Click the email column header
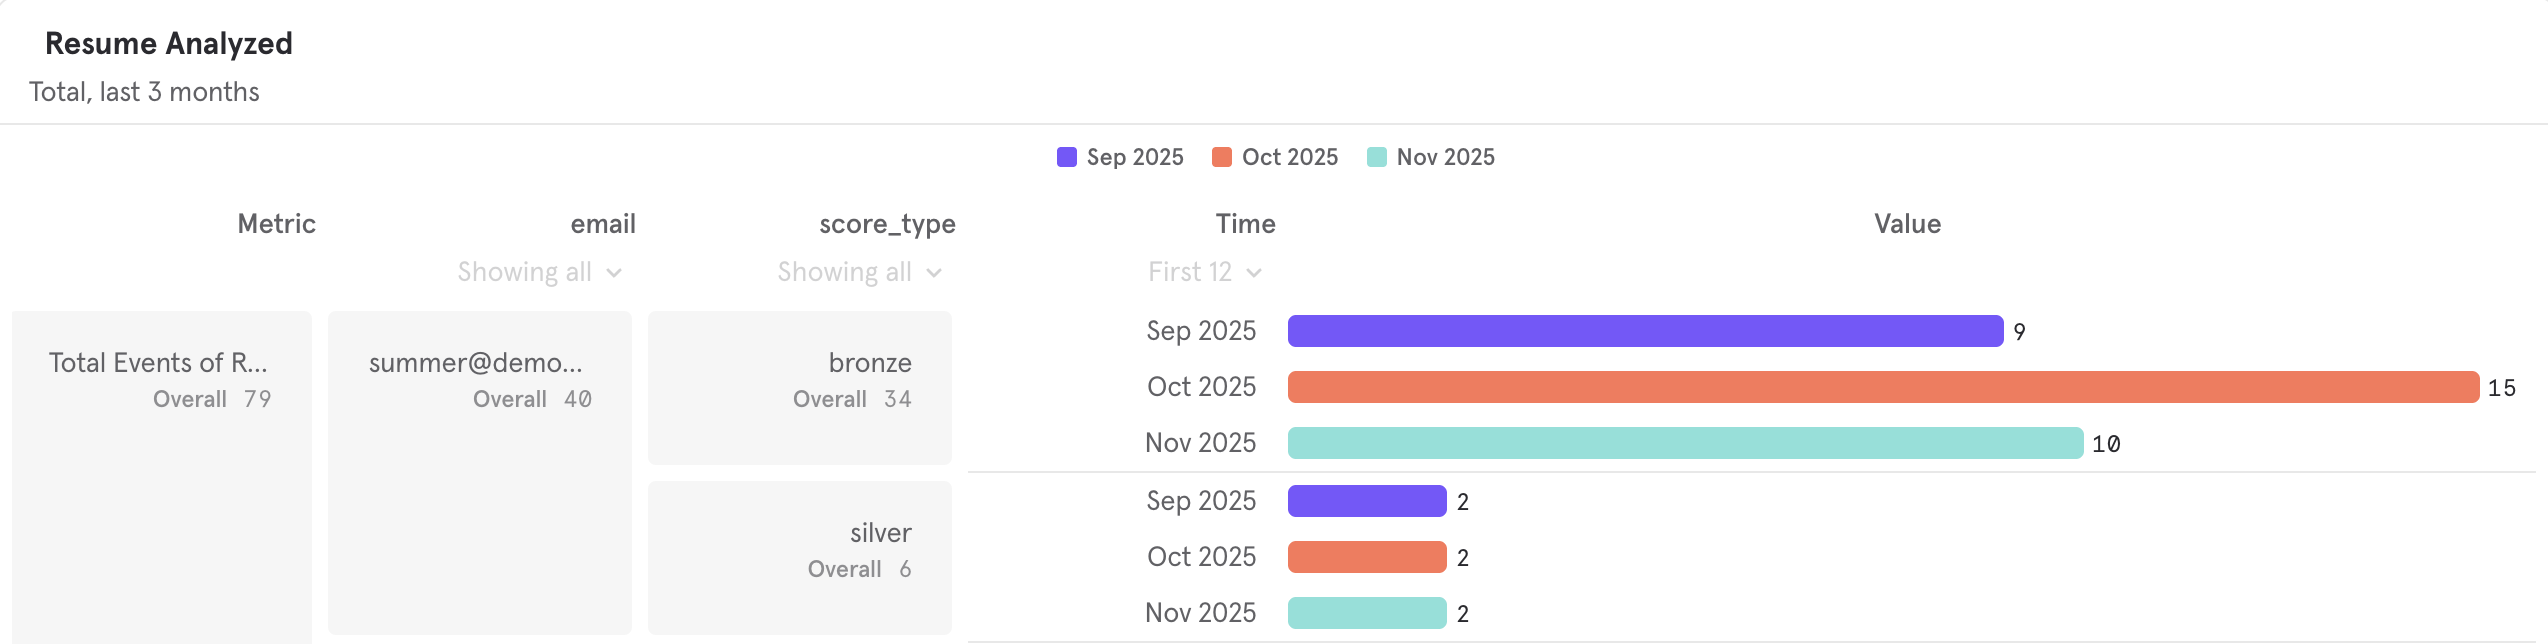Screen dimensions: 2548x644 pyautogui.click(x=602, y=223)
